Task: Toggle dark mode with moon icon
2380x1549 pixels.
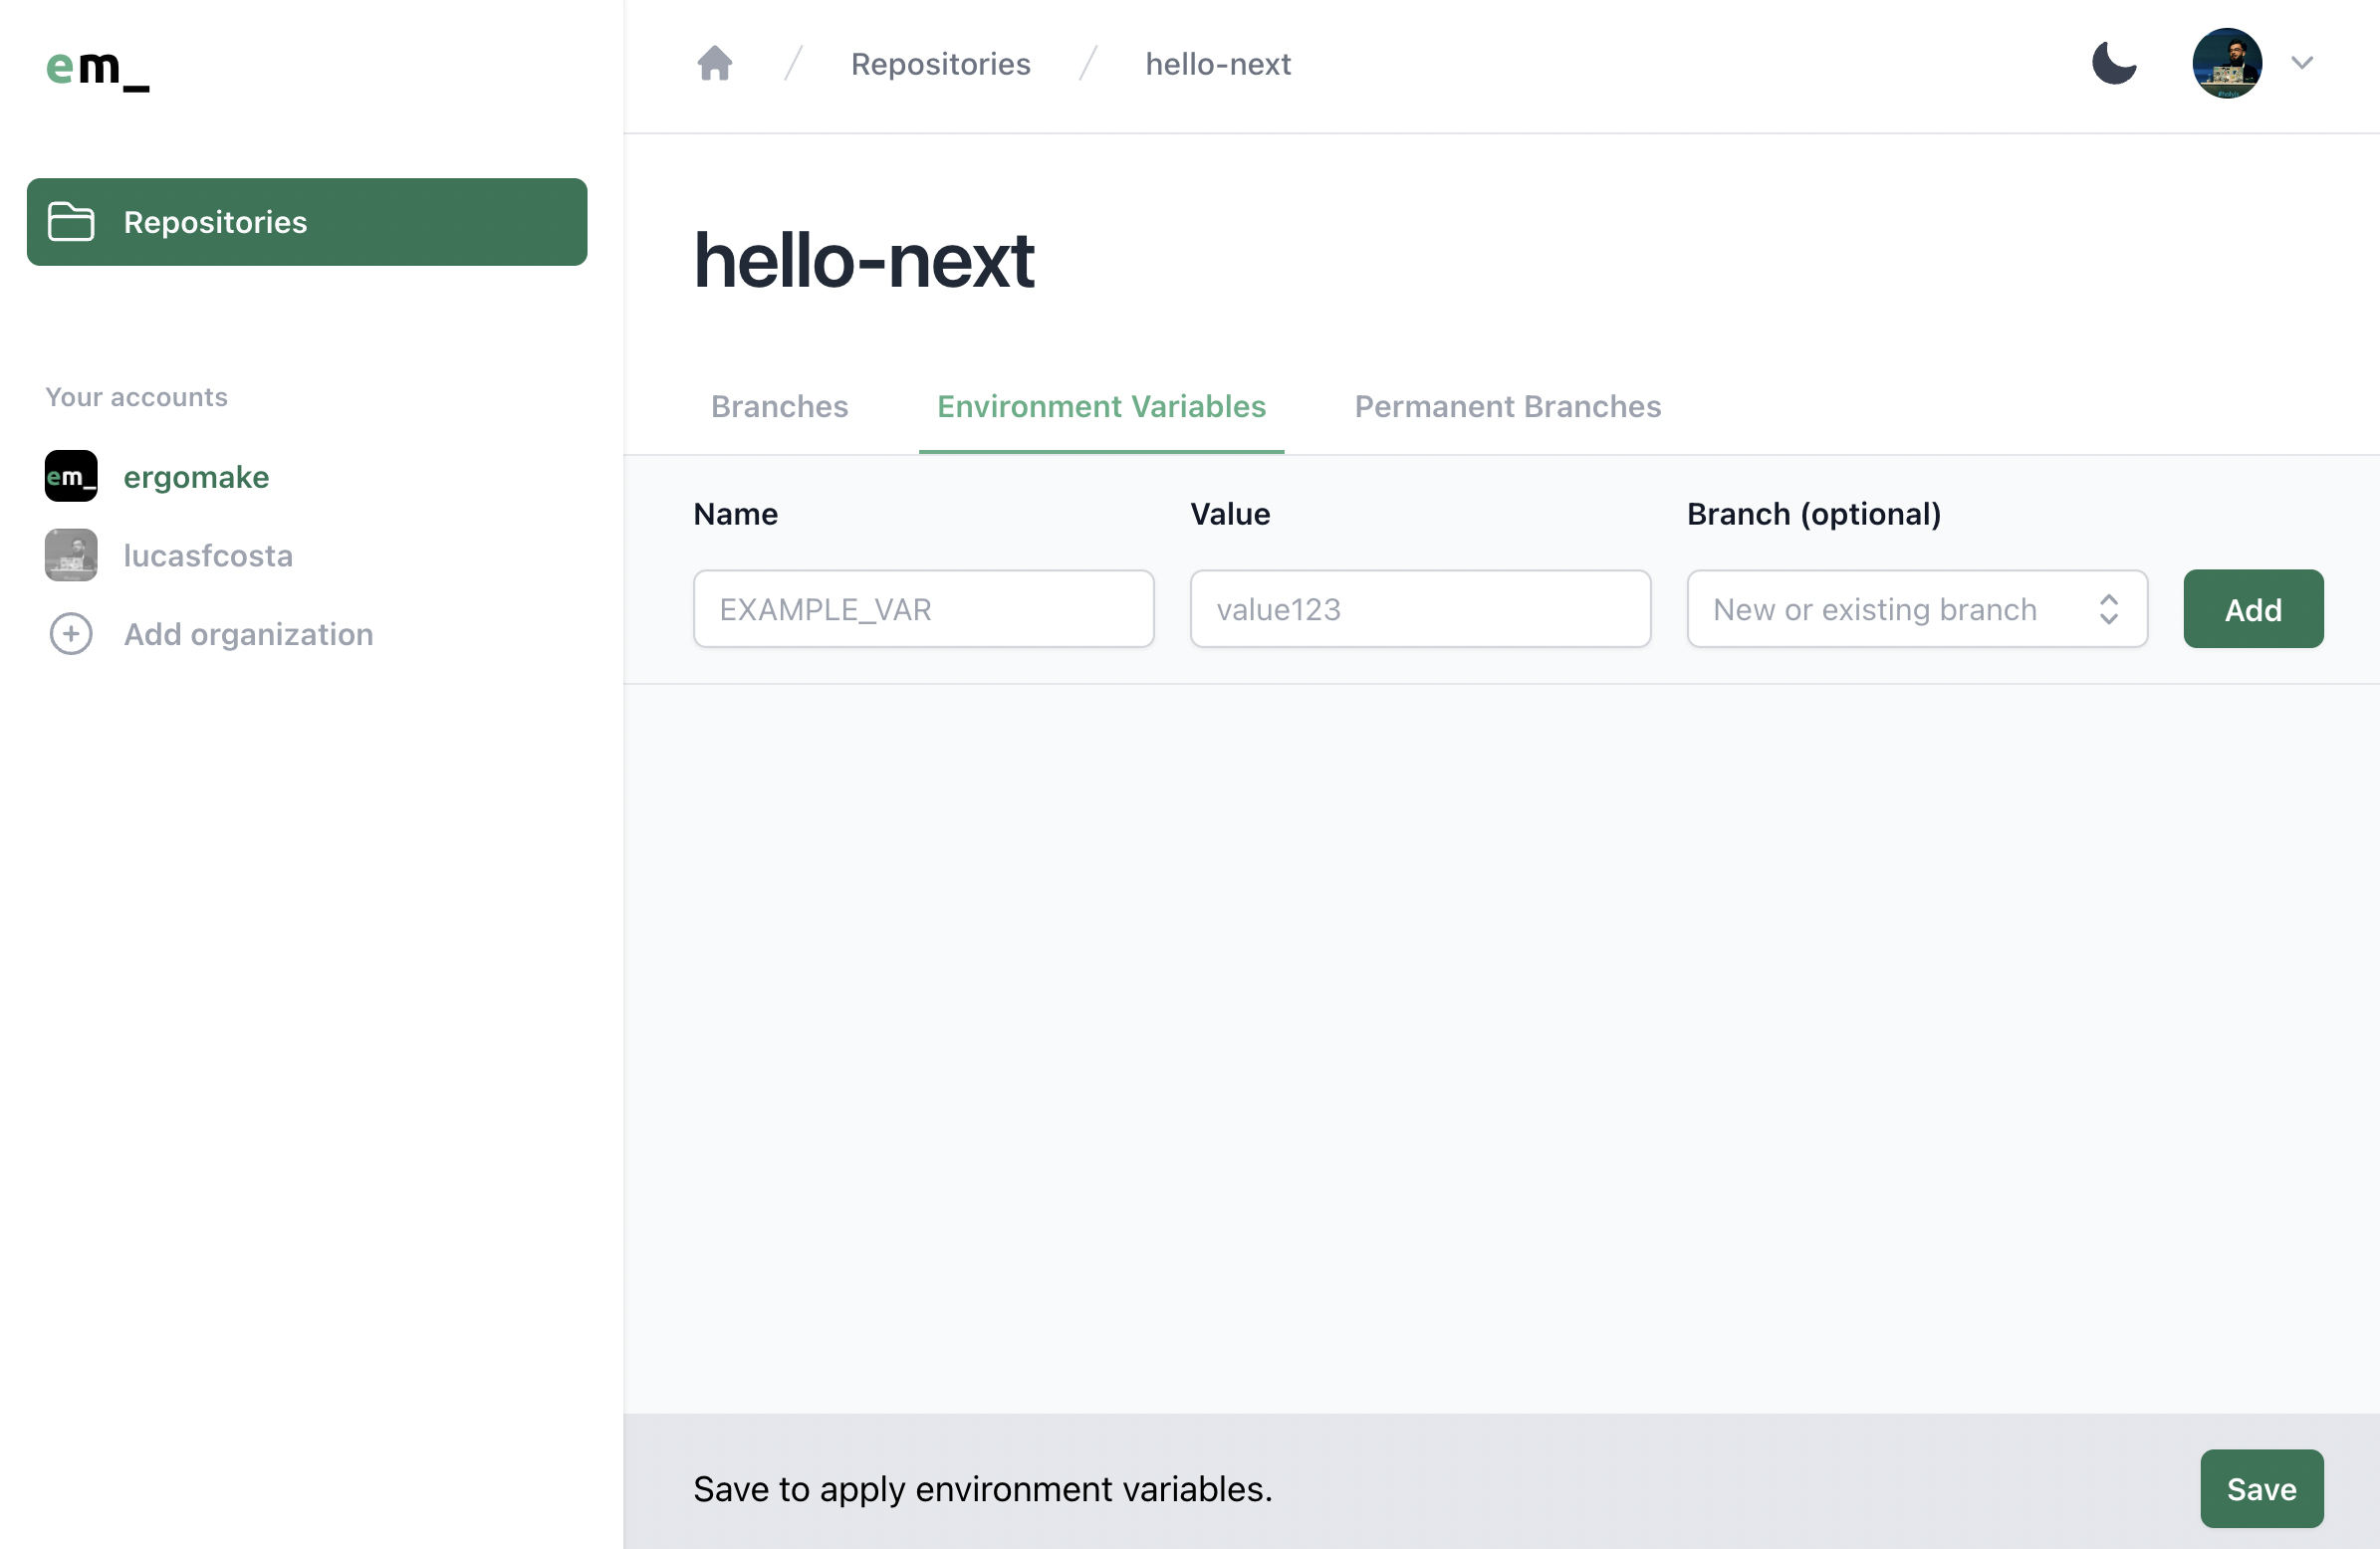Action: (x=2114, y=64)
